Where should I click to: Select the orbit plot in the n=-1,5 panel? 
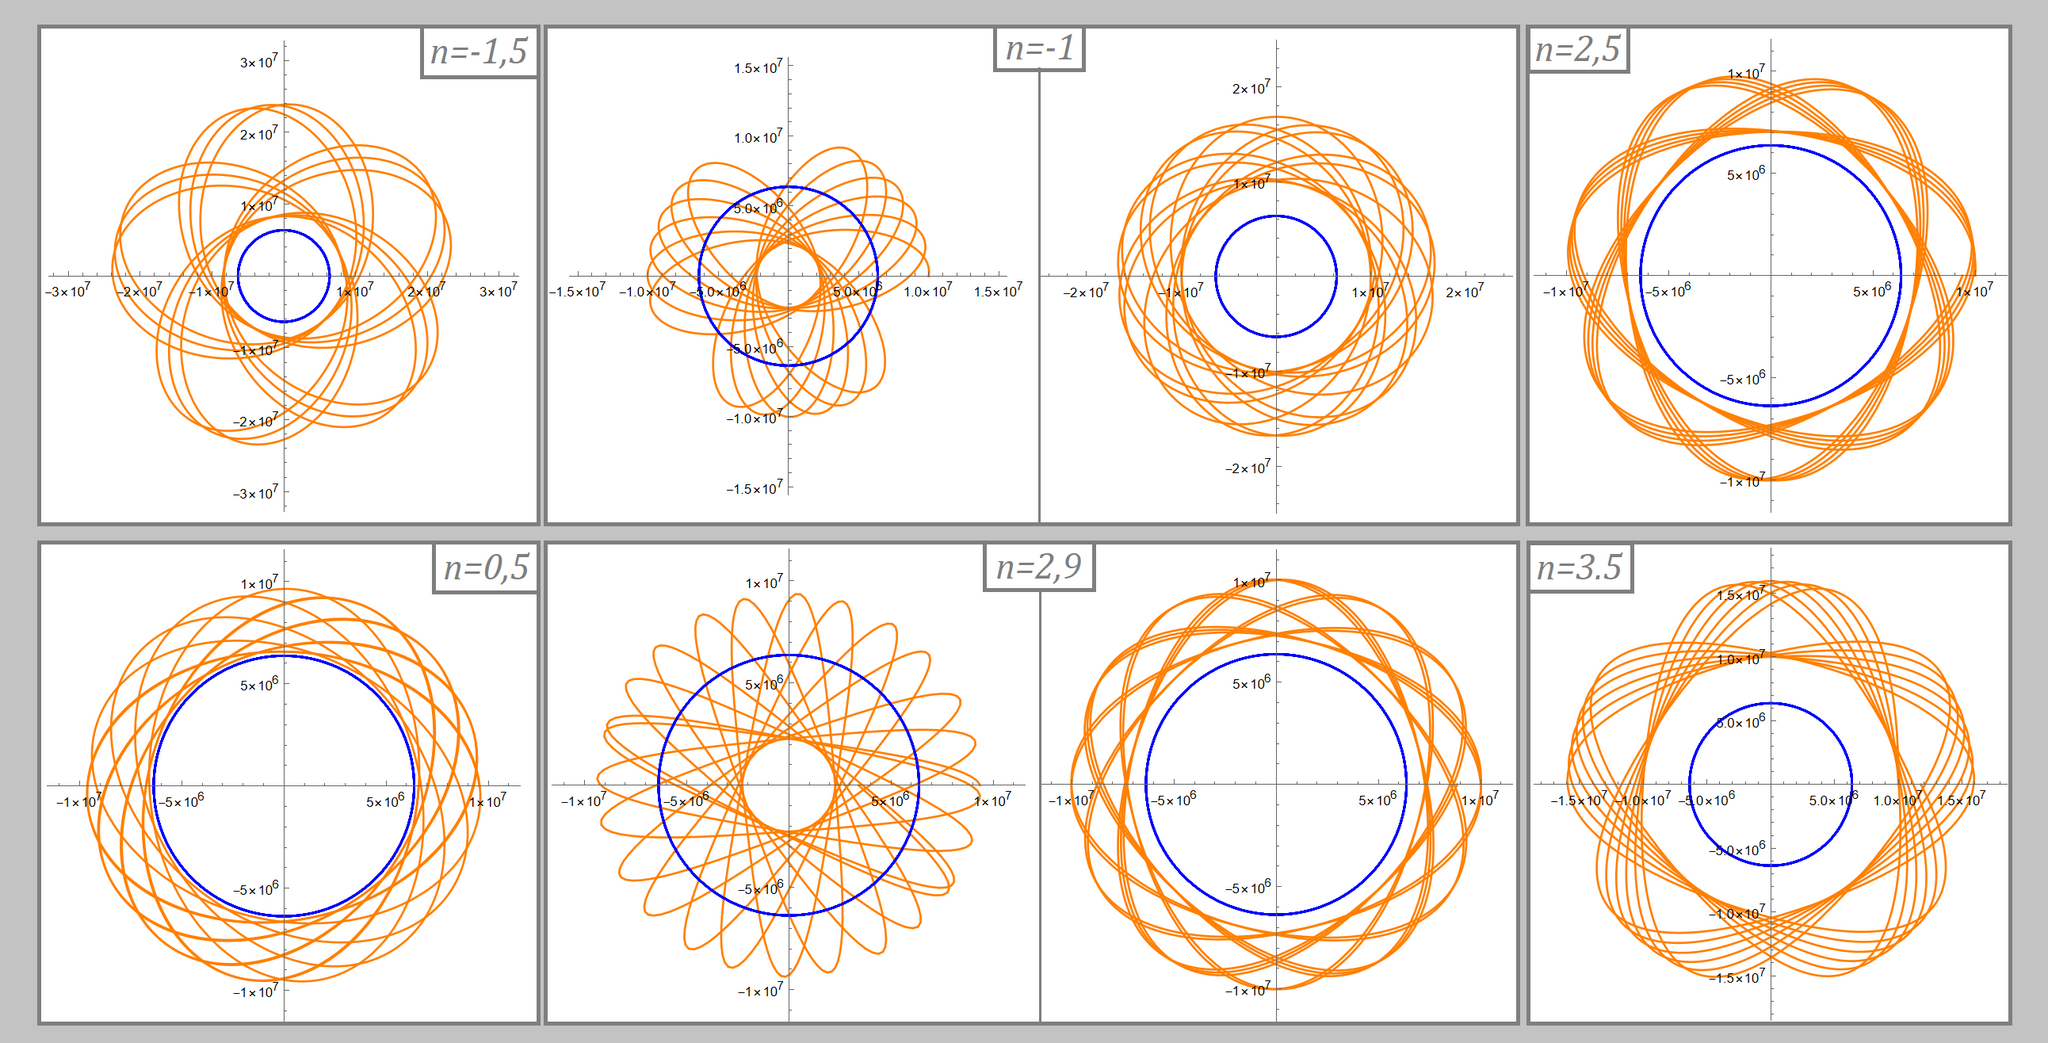click(284, 276)
